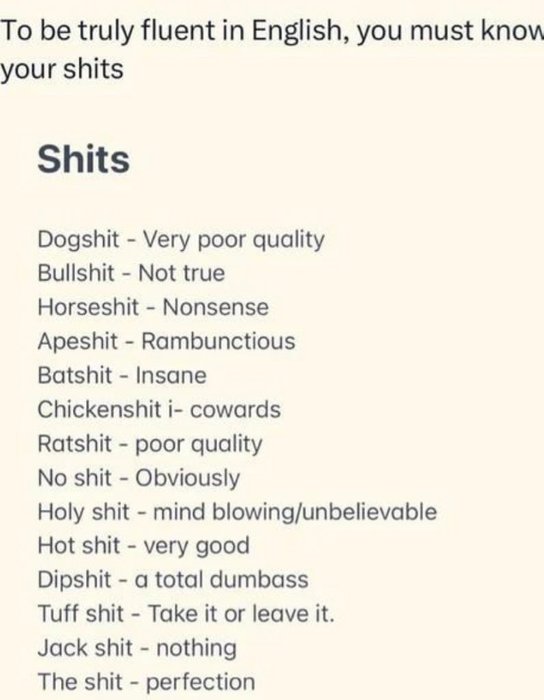Select the Jack shit - nothing line
This screenshot has width=544, height=700.
(x=137, y=648)
